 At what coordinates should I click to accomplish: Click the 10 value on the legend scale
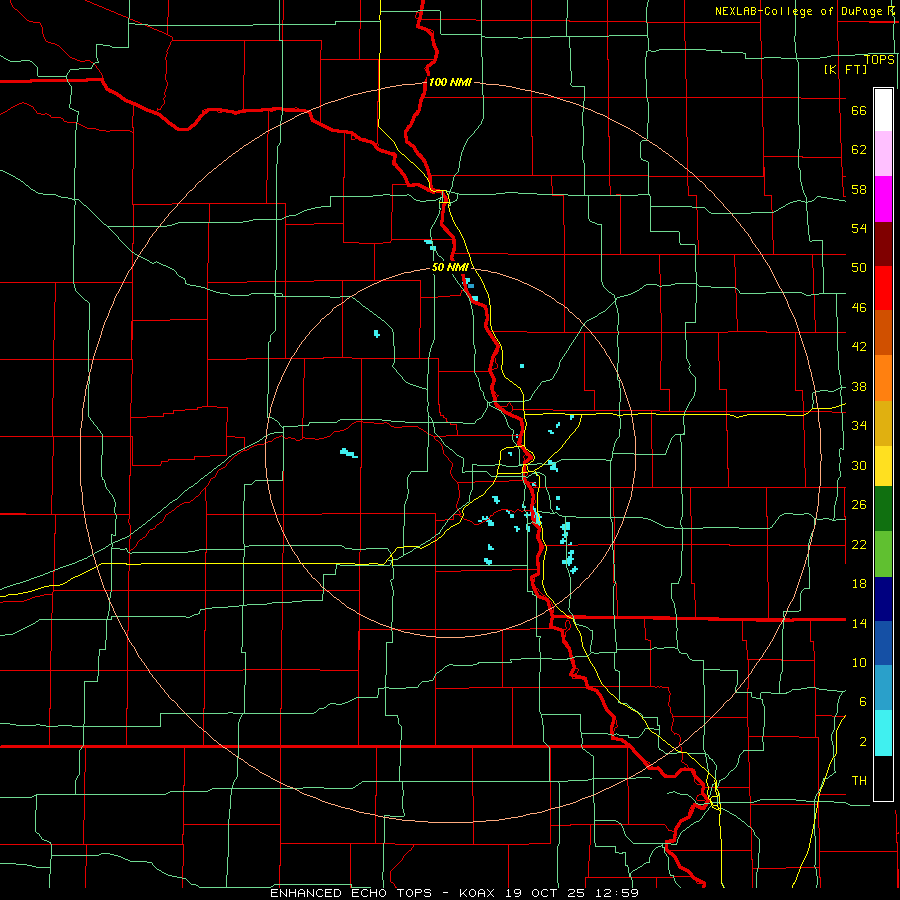coord(859,662)
